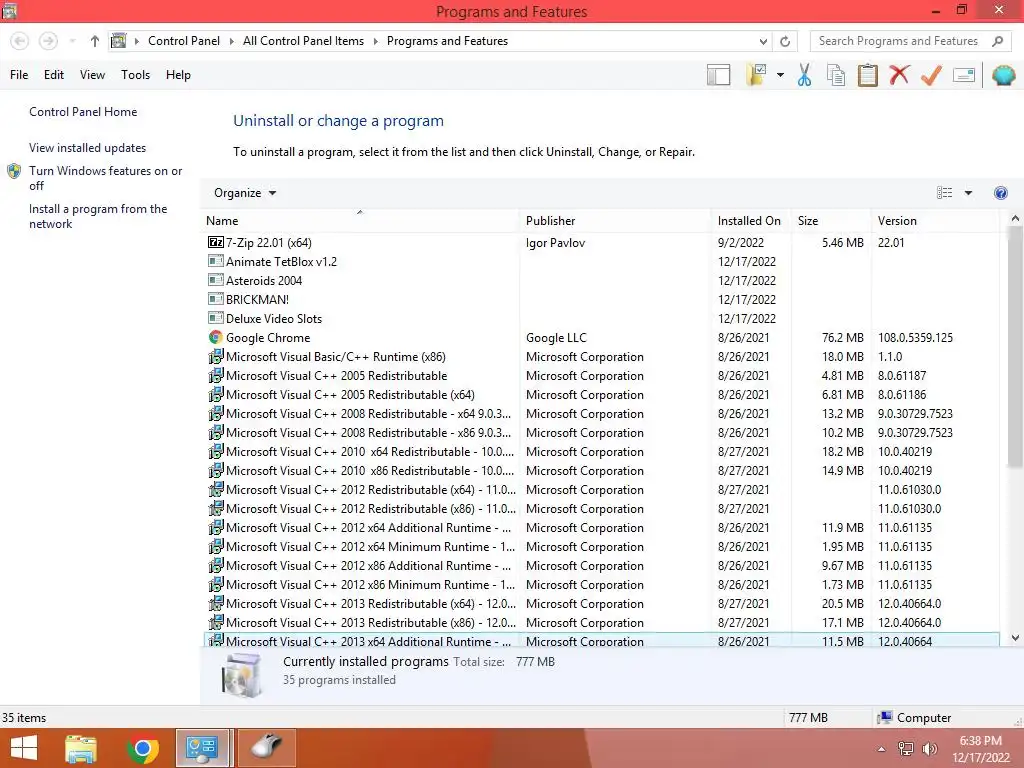Screen dimensions: 1024x768
Task: Click the change view icon
Action: pos(944,193)
